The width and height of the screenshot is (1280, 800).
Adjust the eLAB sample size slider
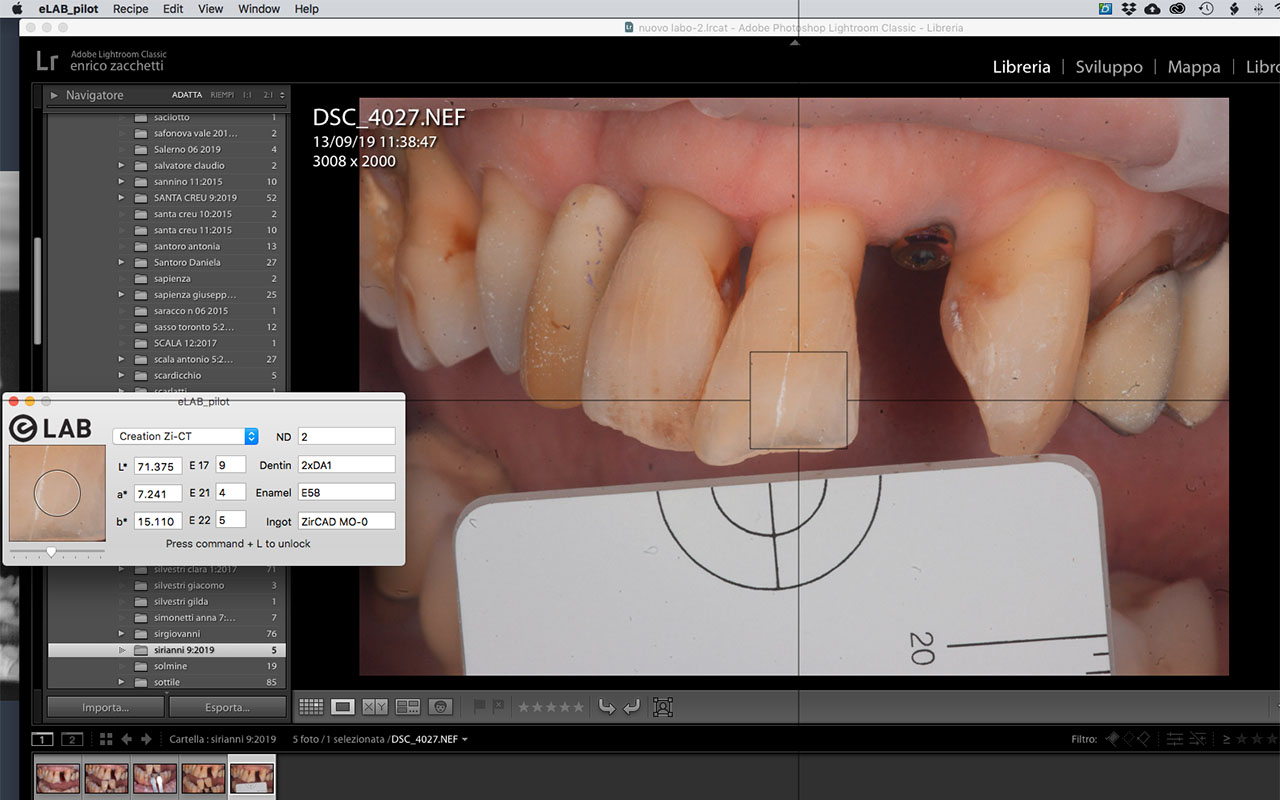[51, 552]
